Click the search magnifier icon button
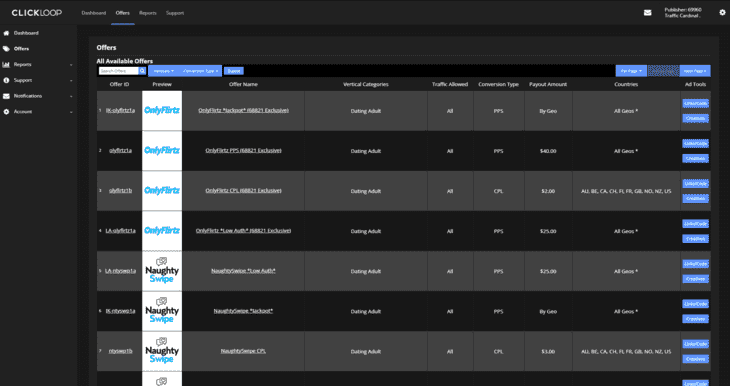The image size is (730, 386). (142, 71)
